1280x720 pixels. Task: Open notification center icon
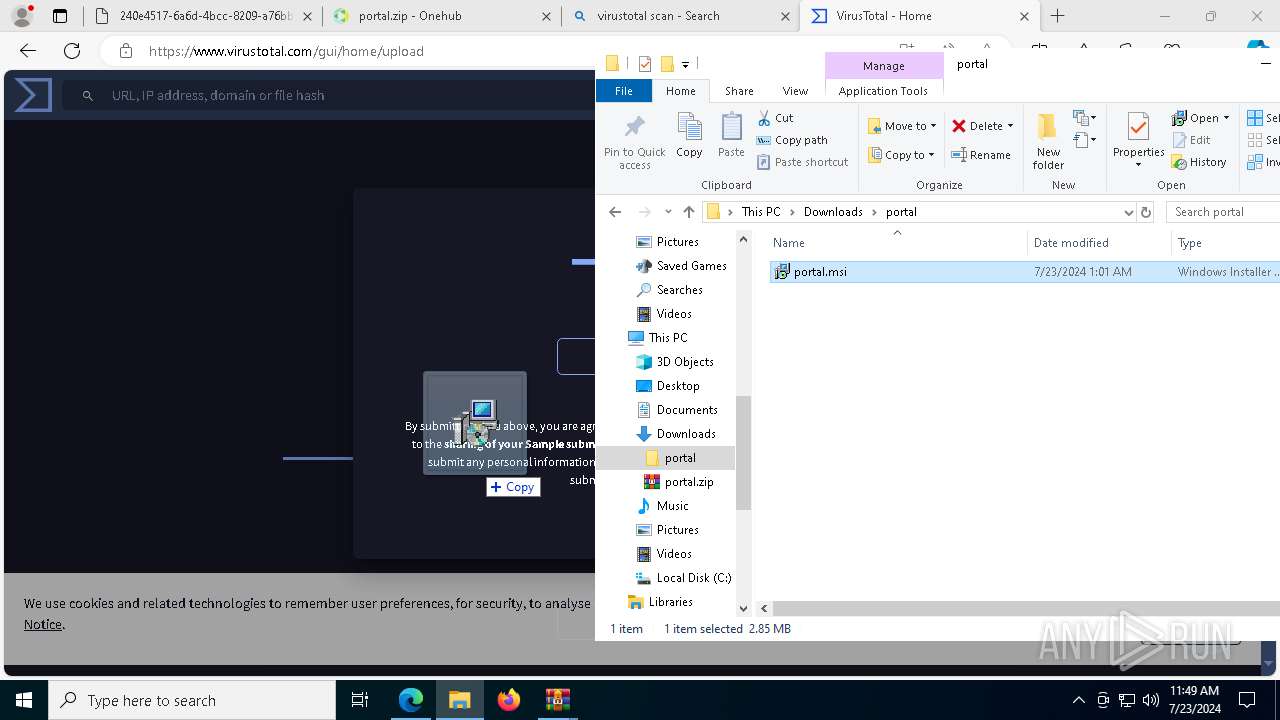point(1247,700)
